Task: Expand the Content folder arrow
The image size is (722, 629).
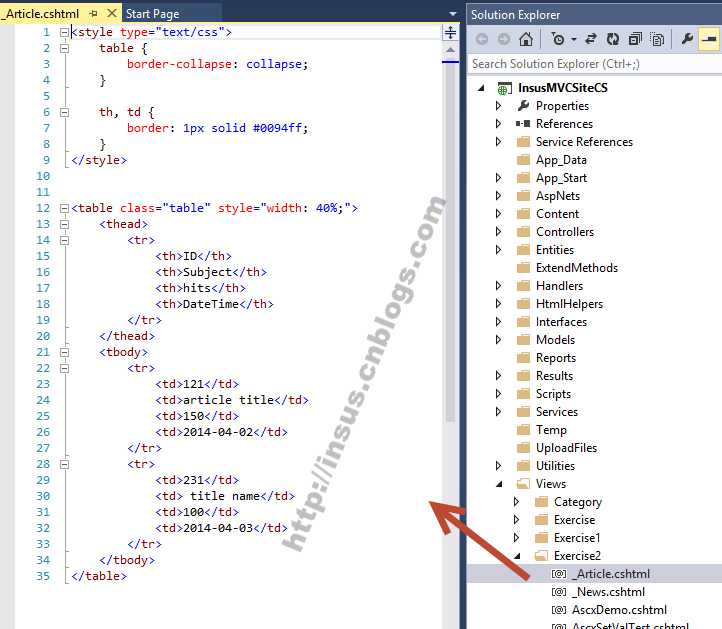Action: [498, 214]
